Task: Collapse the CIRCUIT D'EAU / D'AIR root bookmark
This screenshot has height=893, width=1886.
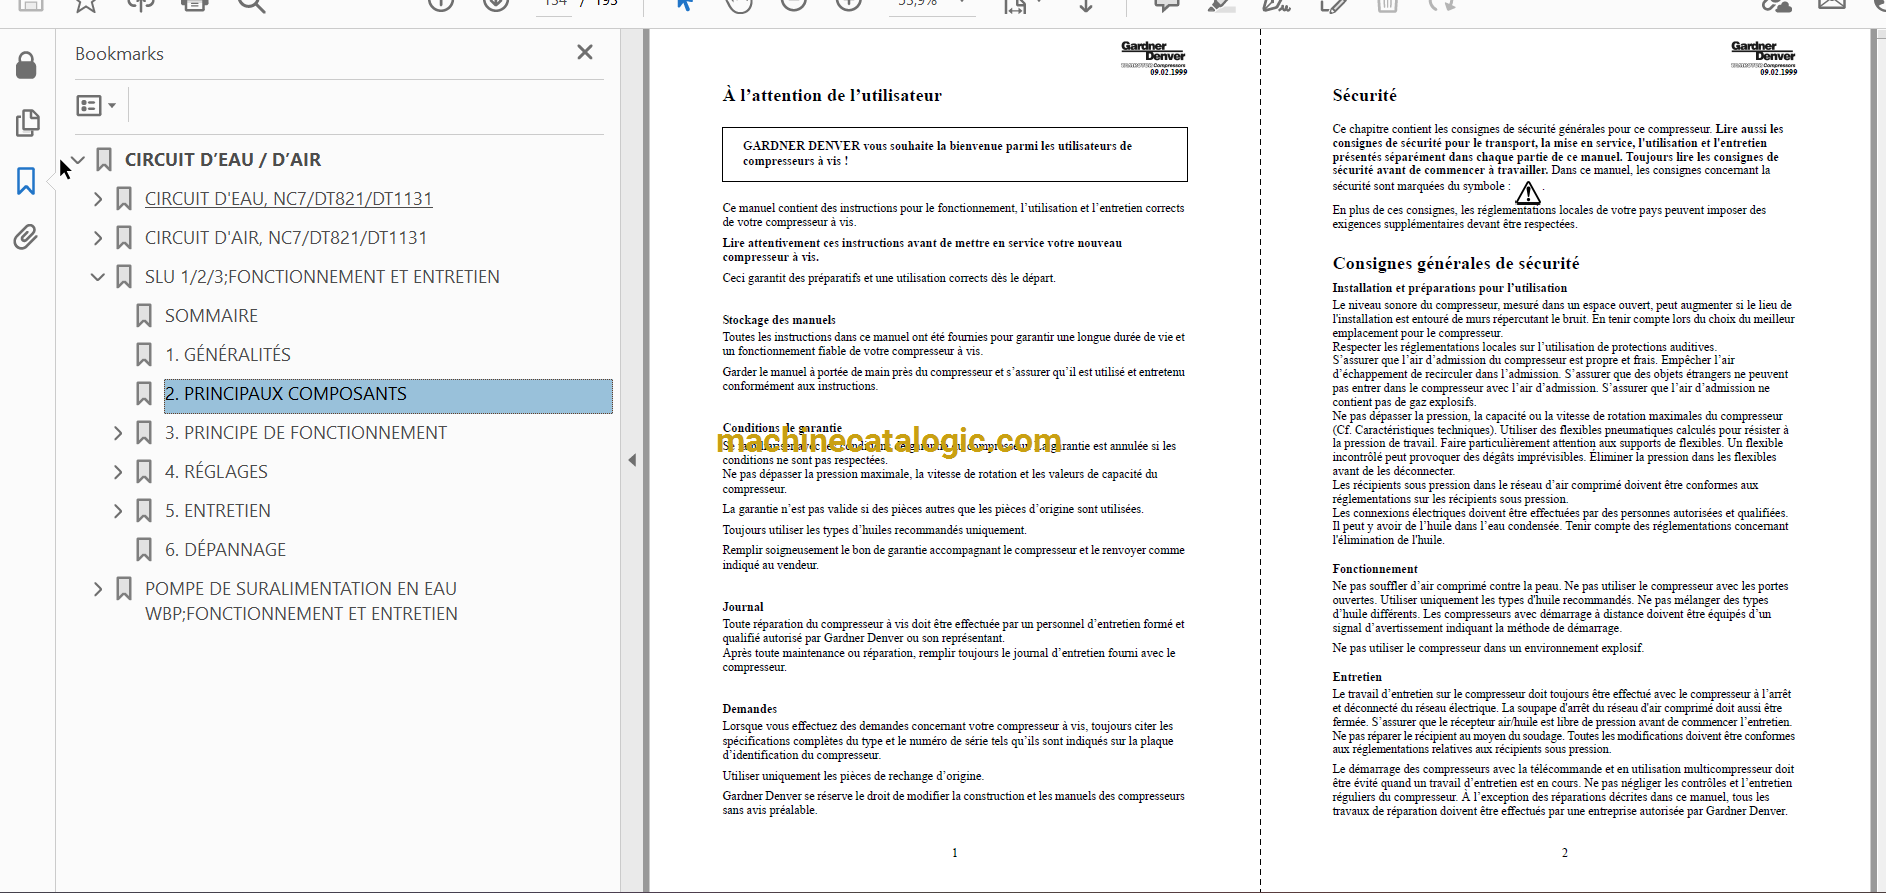Action: 78,160
